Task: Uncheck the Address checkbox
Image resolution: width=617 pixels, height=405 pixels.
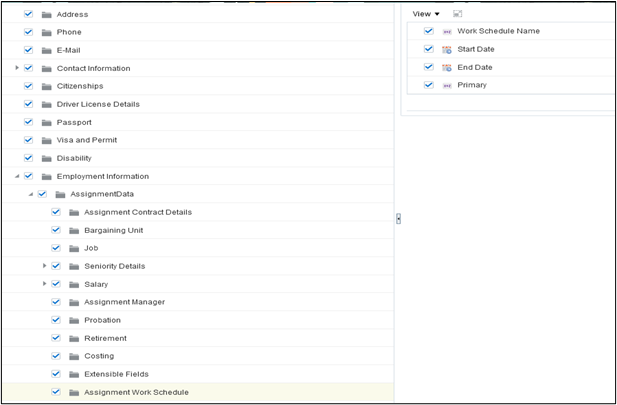Action: click(x=28, y=14)
